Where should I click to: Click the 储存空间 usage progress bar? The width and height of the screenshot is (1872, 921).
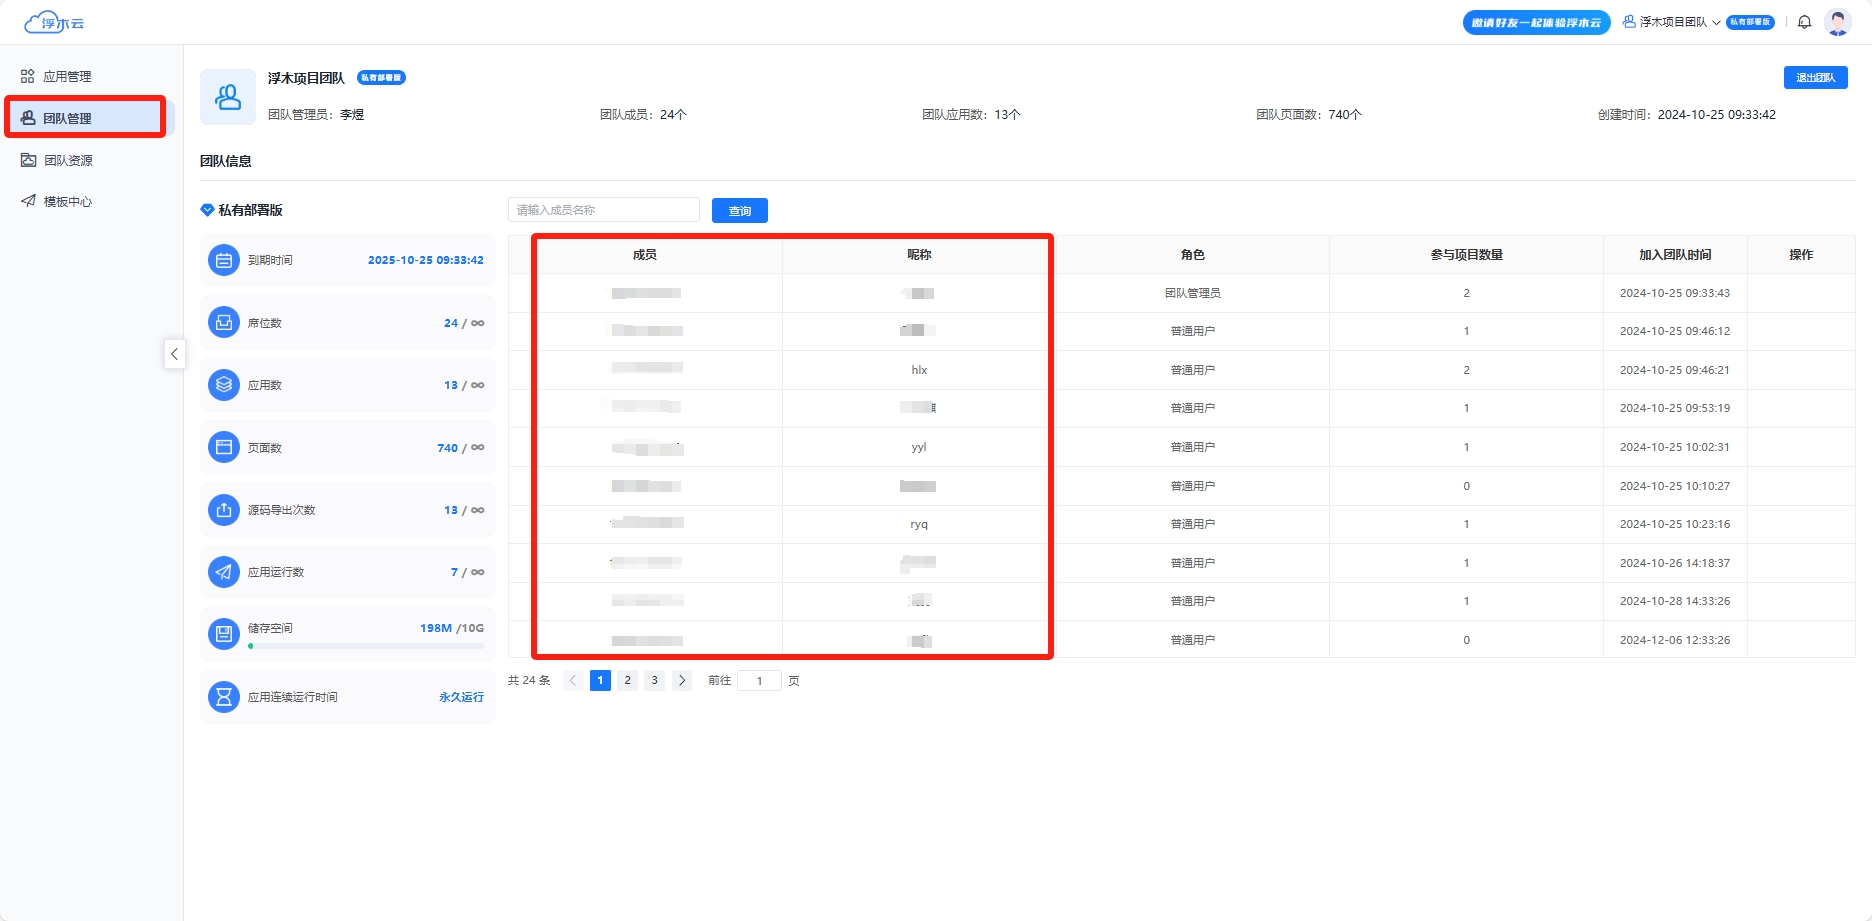[366, 646]
